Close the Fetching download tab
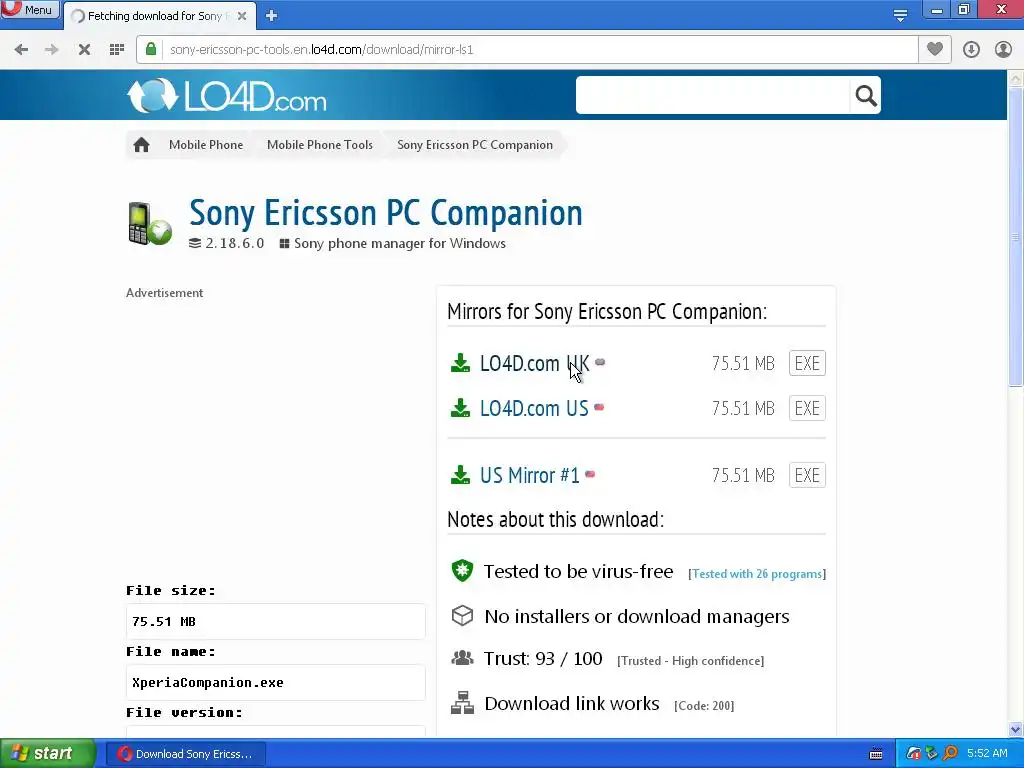The width and height of the screenshot is (1024, 768). 242,16
